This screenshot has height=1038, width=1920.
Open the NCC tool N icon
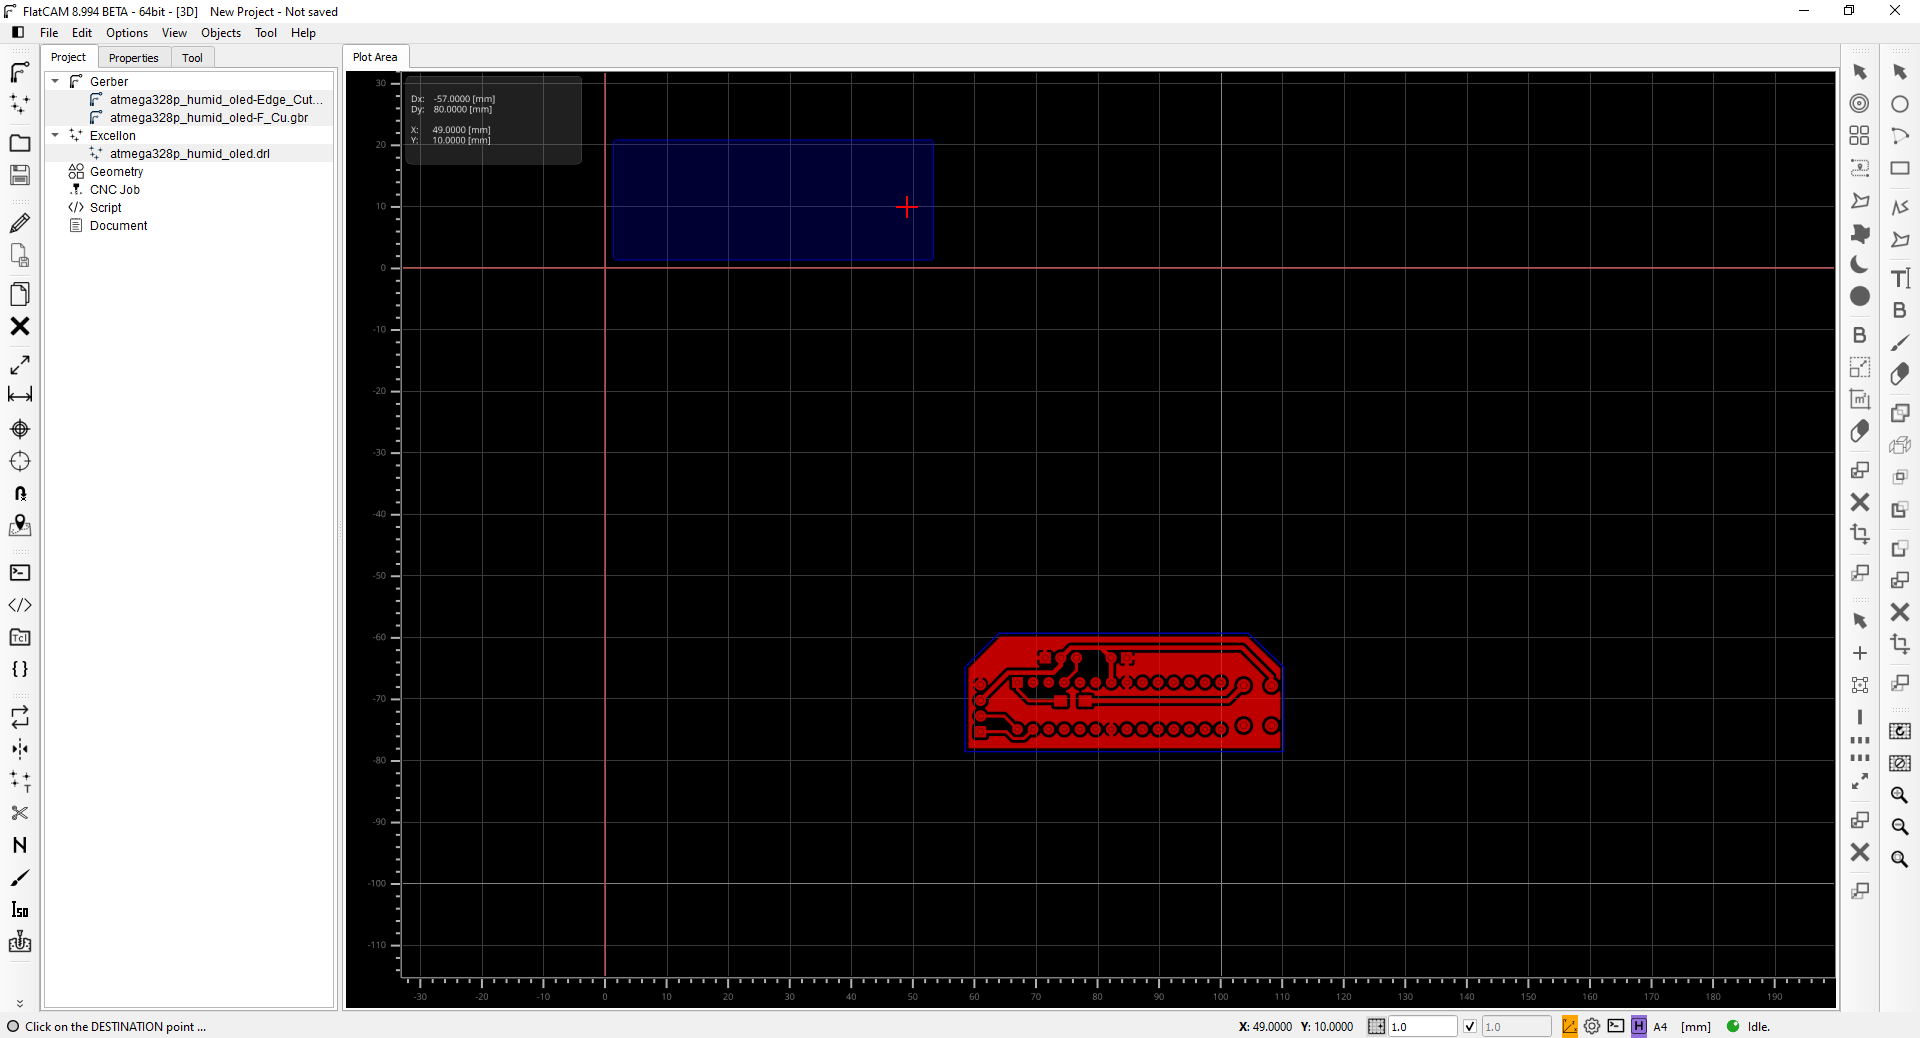click(19, 845)
